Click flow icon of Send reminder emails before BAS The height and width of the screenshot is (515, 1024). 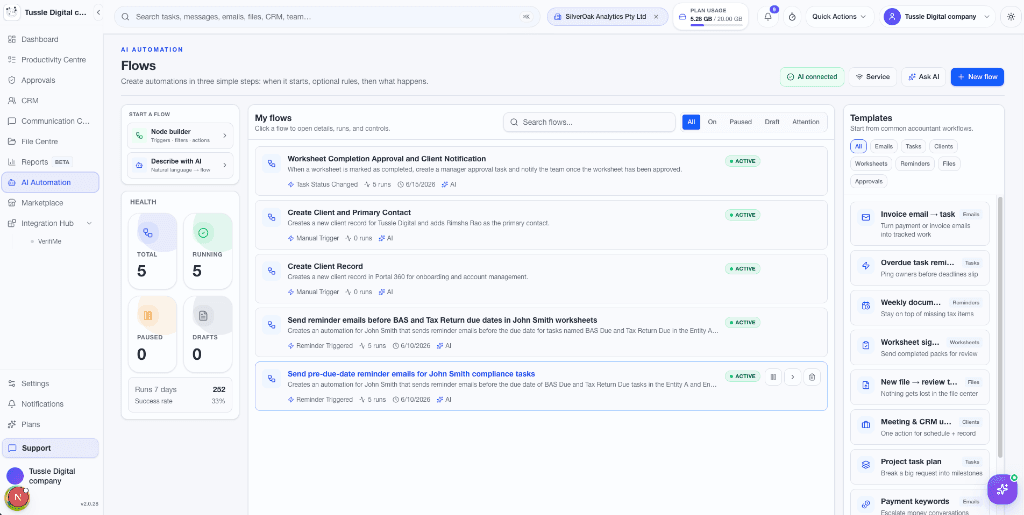coord(272,324)
